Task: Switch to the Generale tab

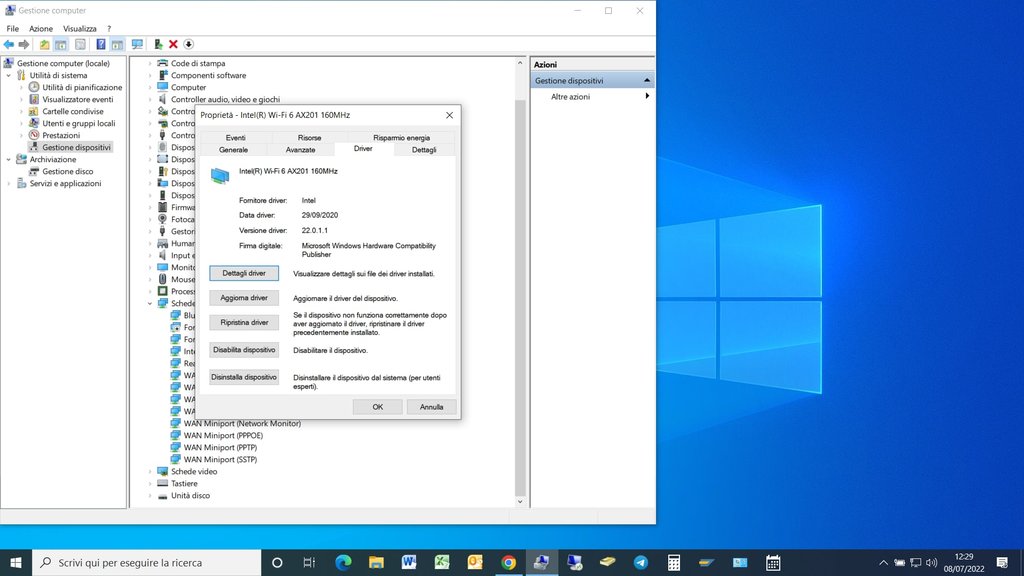Action: pos(233,150)
